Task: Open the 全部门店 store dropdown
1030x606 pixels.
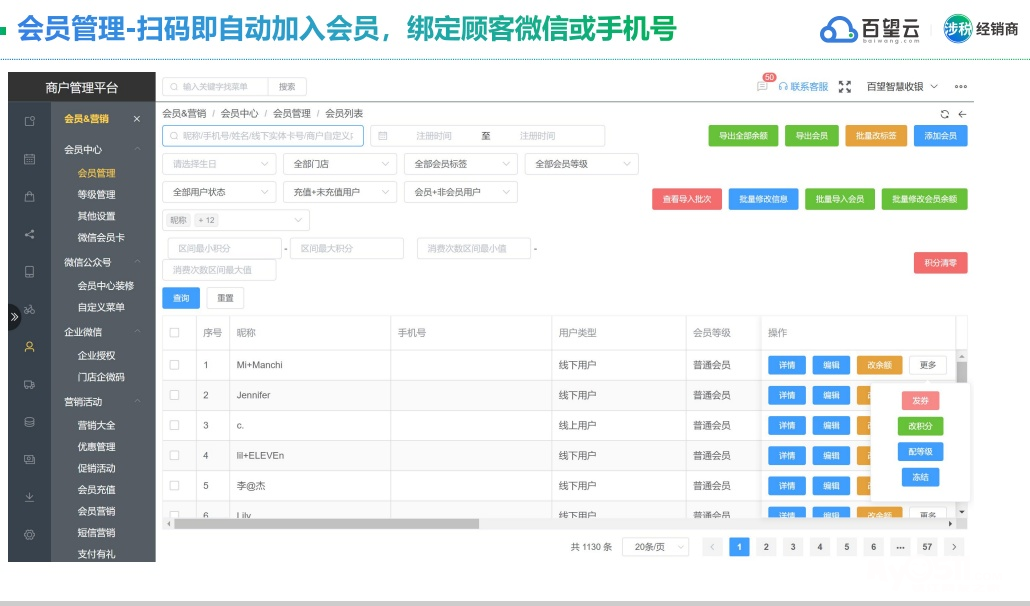Action: click(x=339, y=164)
